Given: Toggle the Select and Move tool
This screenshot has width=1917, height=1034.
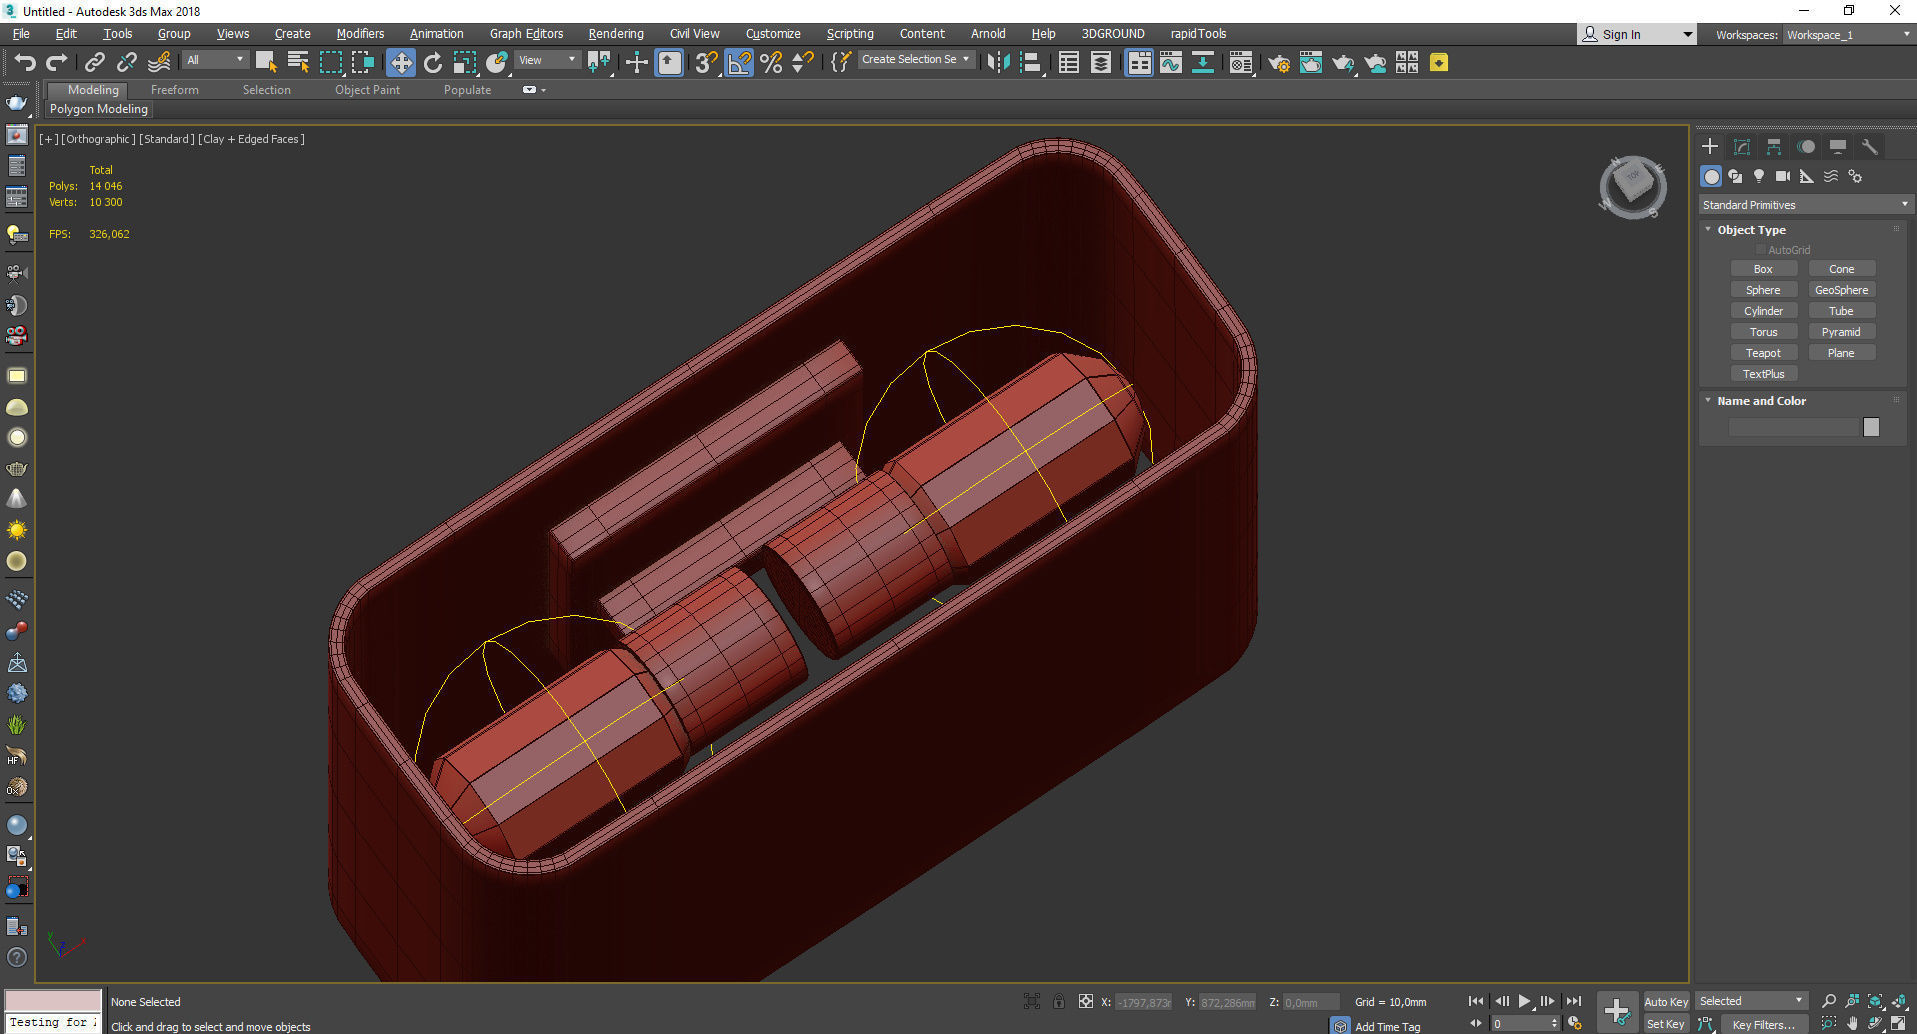Looking at the screenshot, I should pos(401,63).
